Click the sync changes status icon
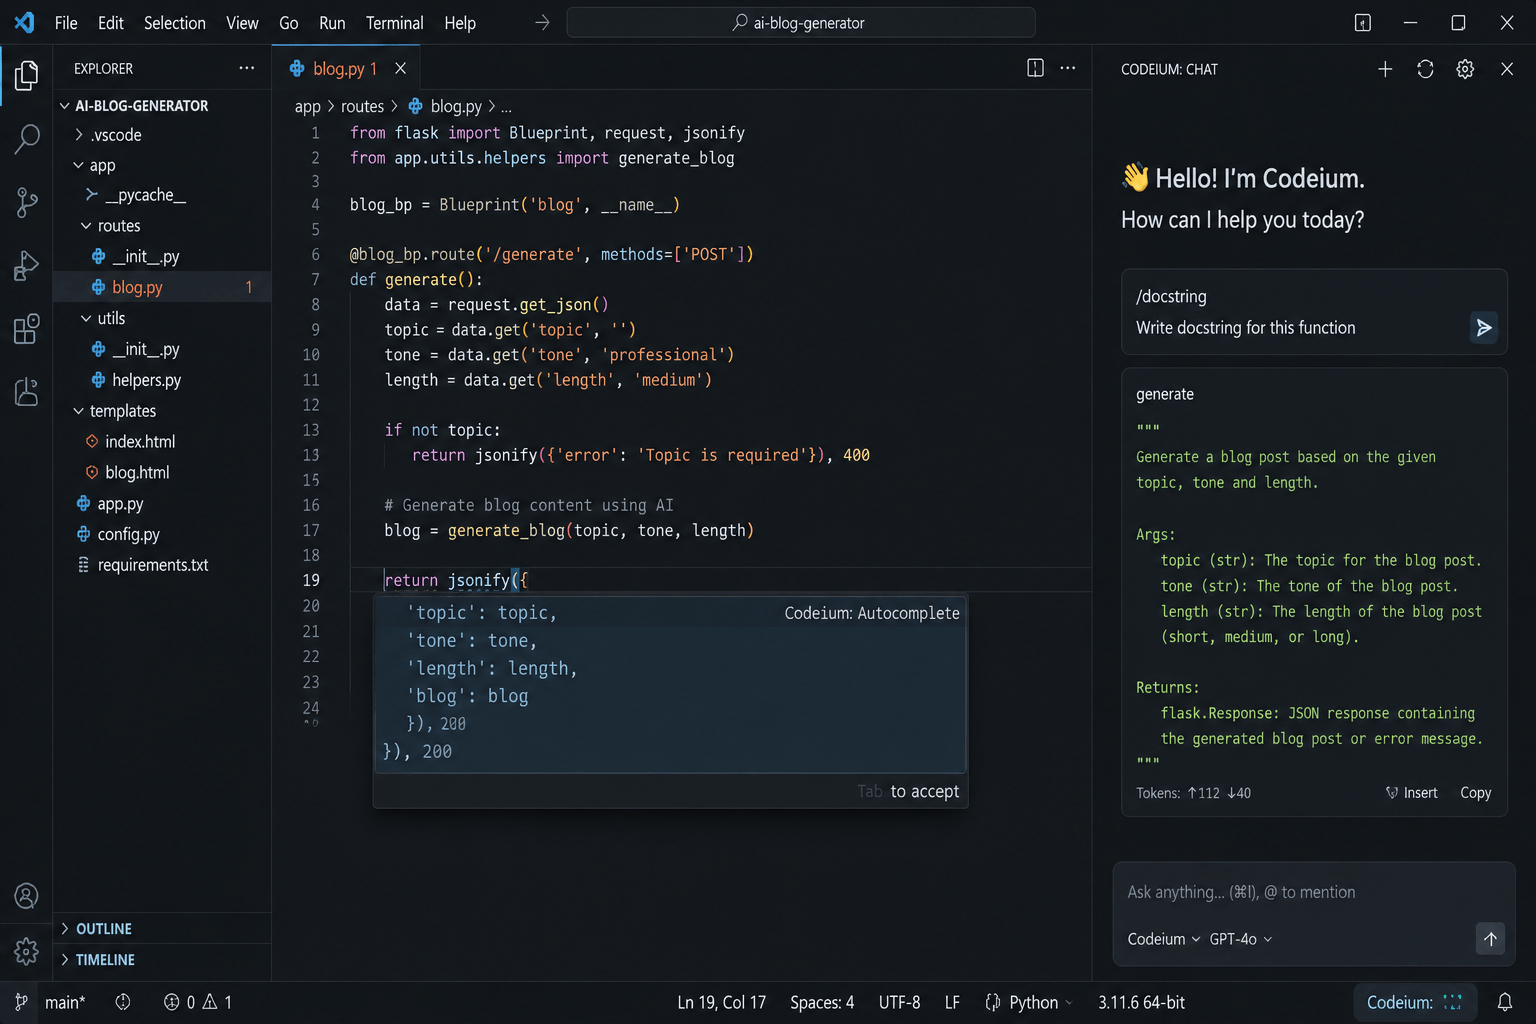The height and width of the screenshot is (1024, 1536). (x=123, y=1002)
